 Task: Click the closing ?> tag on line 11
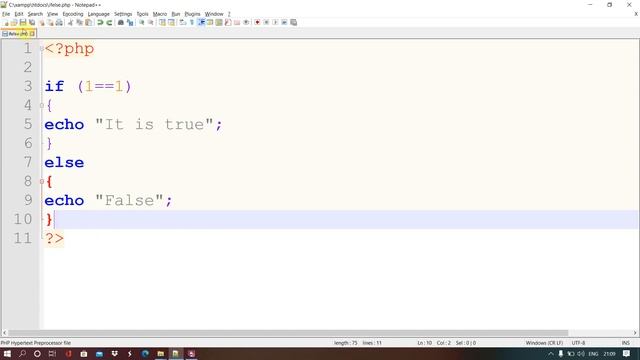(x=54, y=238)
